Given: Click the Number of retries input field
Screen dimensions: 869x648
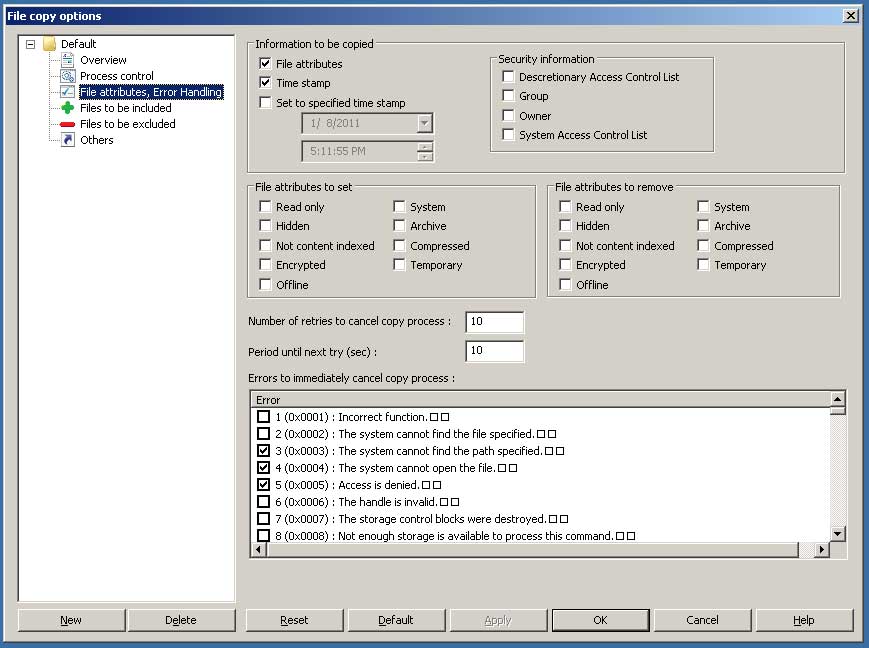Looking at the screenshot, I should (x=494, y=322).
